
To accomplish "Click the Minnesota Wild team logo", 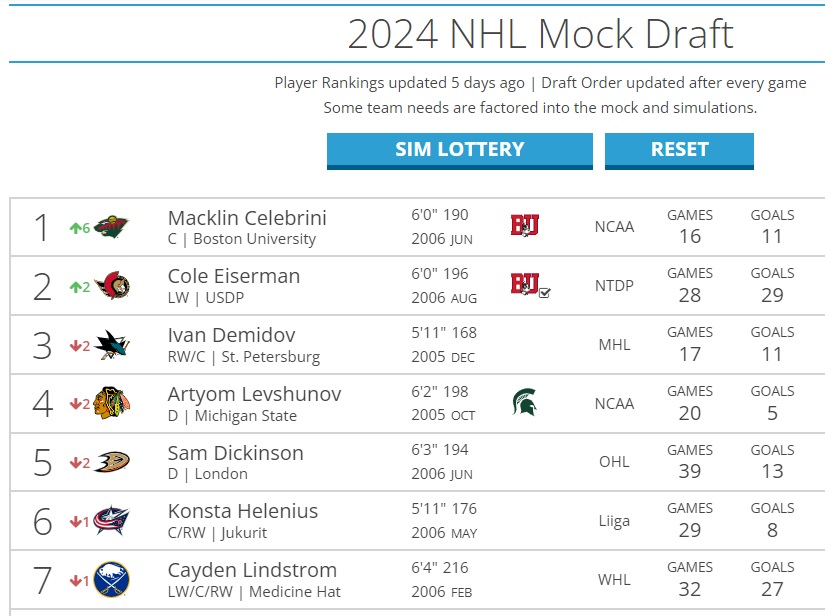I will (111, 227).
